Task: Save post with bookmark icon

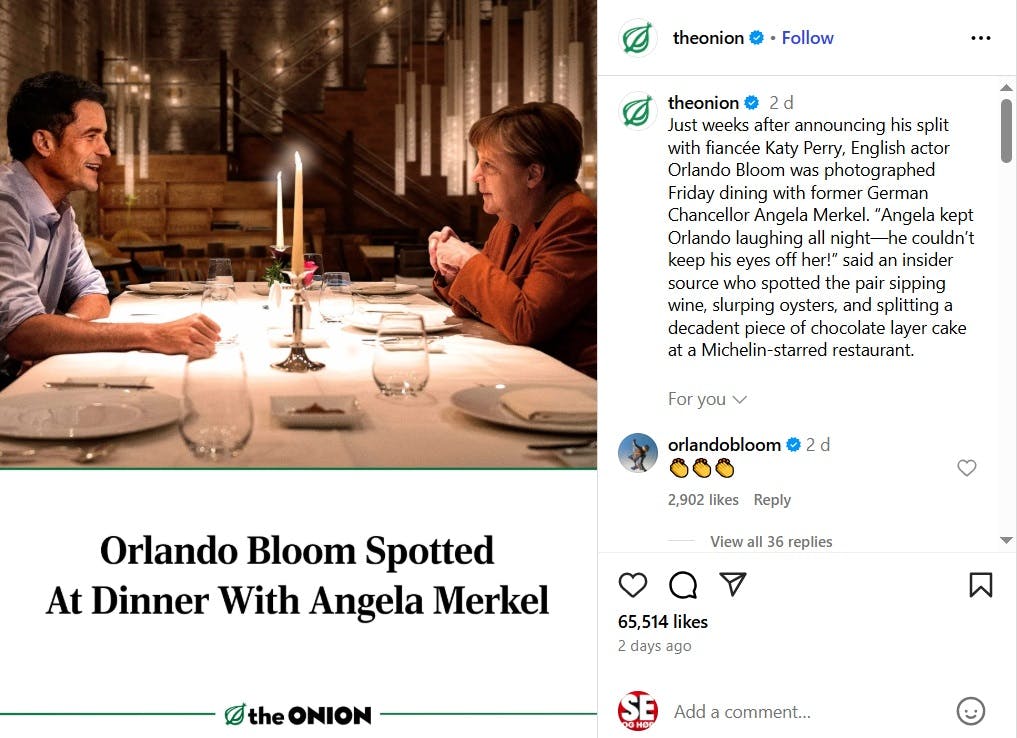Action: pos(980,584)
